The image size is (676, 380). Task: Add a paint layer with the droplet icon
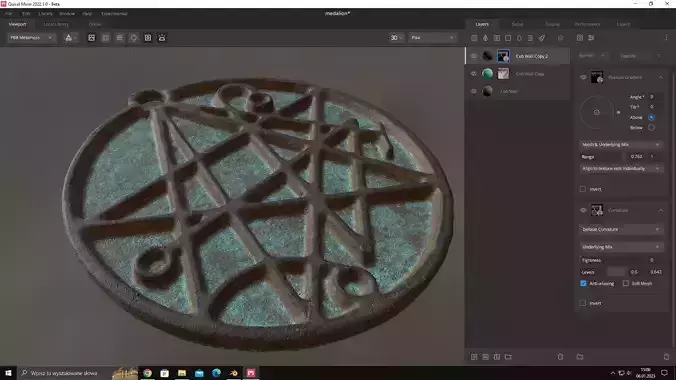tap(485, 38)
